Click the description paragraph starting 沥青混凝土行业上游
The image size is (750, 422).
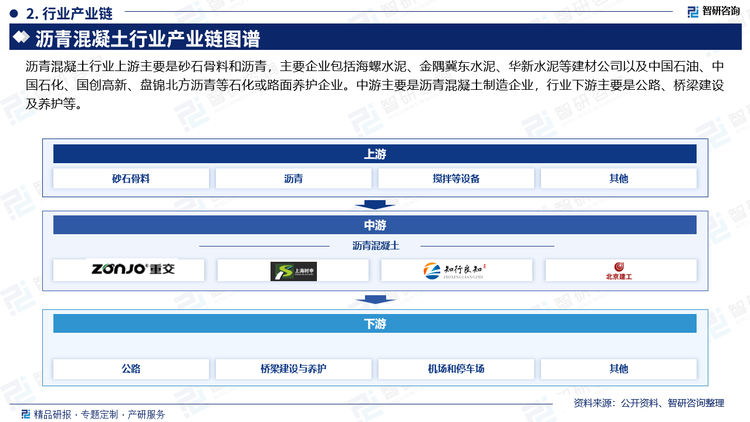[375, 85]
